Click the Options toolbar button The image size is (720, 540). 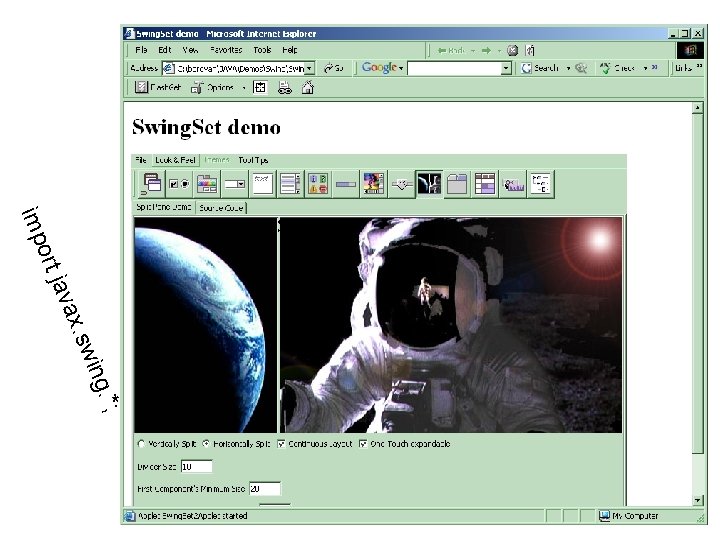click(x=213, y=87)
